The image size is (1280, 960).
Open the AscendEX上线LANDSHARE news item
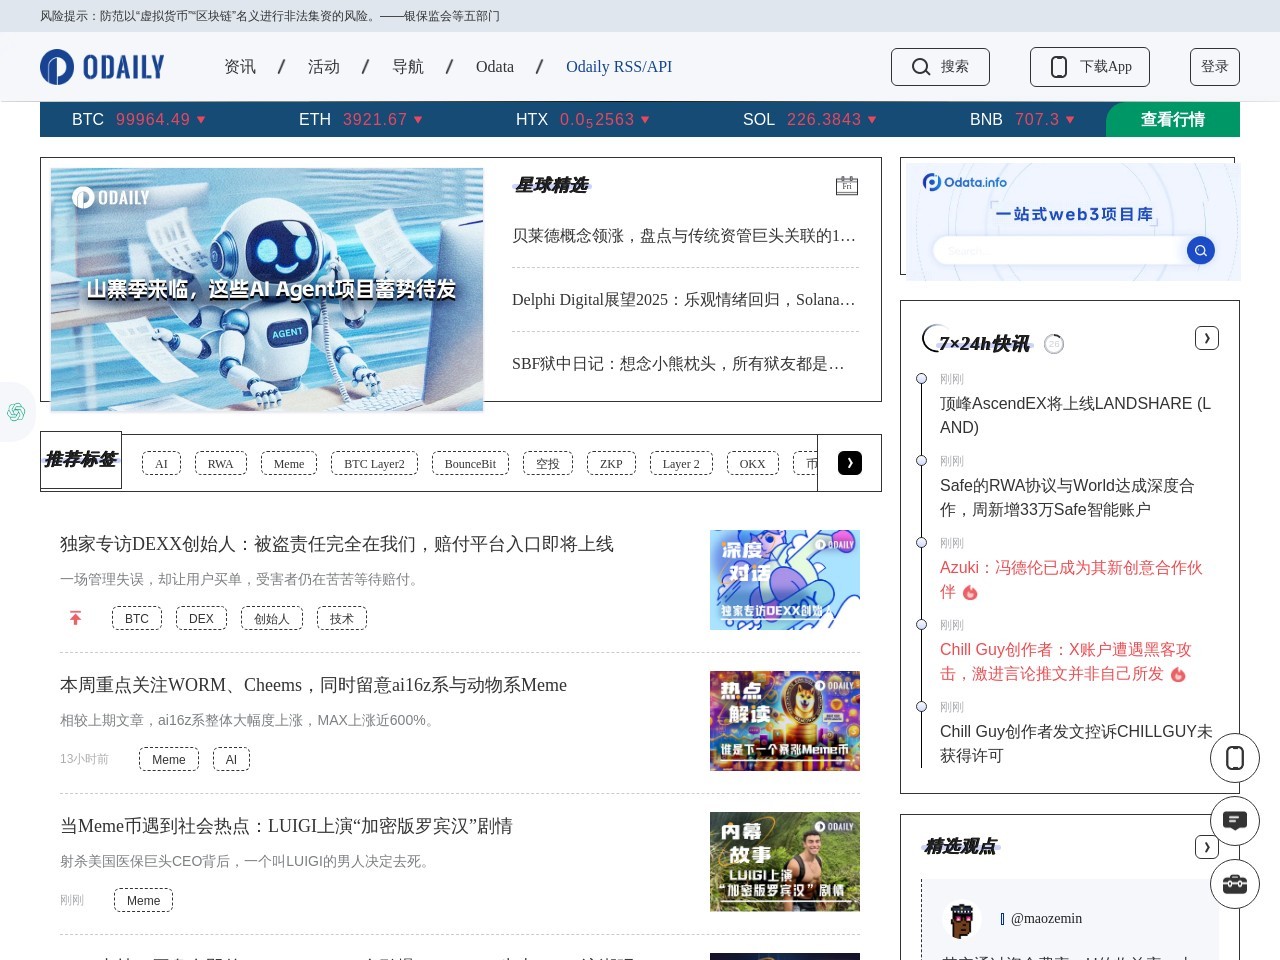1077,415
